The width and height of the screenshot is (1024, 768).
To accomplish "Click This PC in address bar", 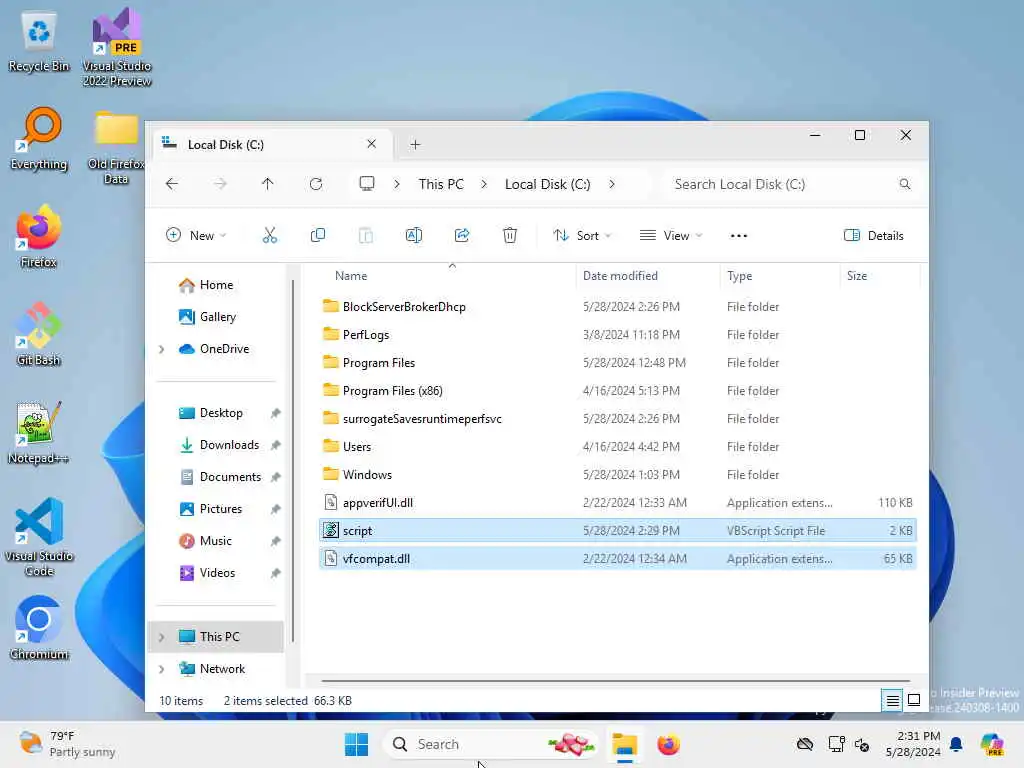I will 441,184.
